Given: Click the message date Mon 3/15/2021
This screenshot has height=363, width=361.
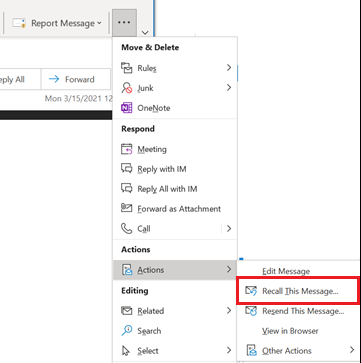Looking at the screenshot, I should 78,99.
